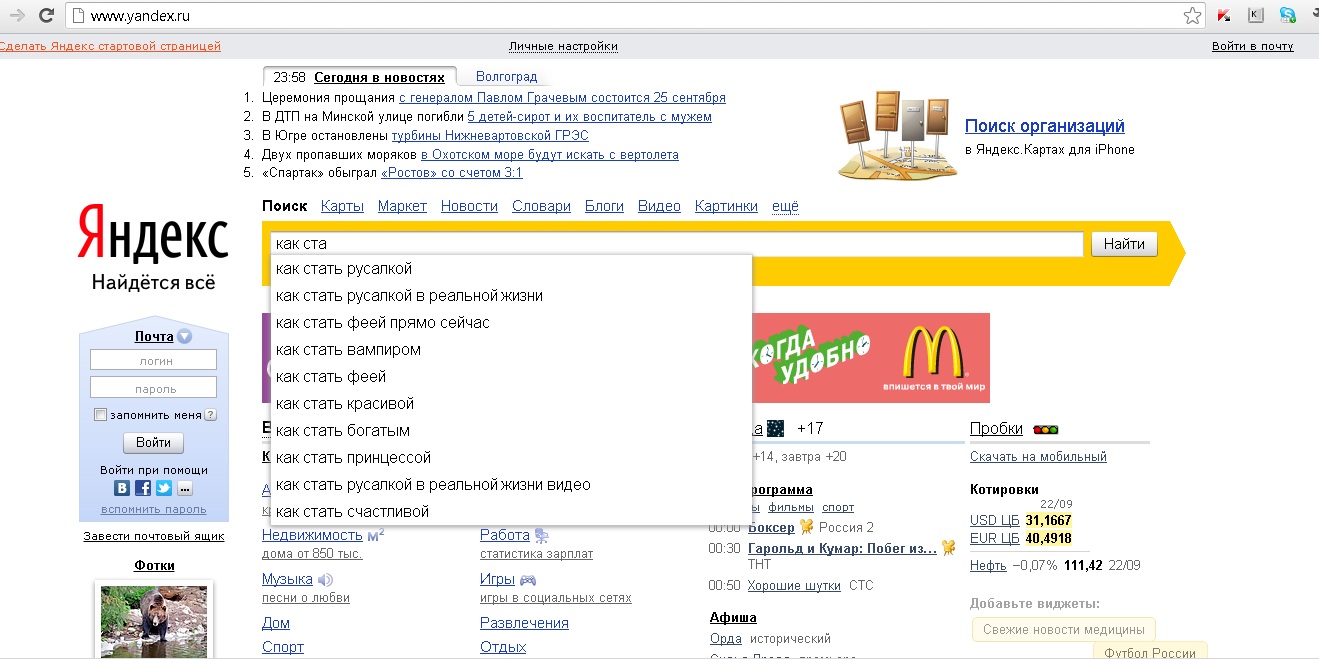Image resolution: width=1319 pixels, height=659 pixels.
Task: Pick suggestion 'как стать богатым'
Action: point(511,431)
